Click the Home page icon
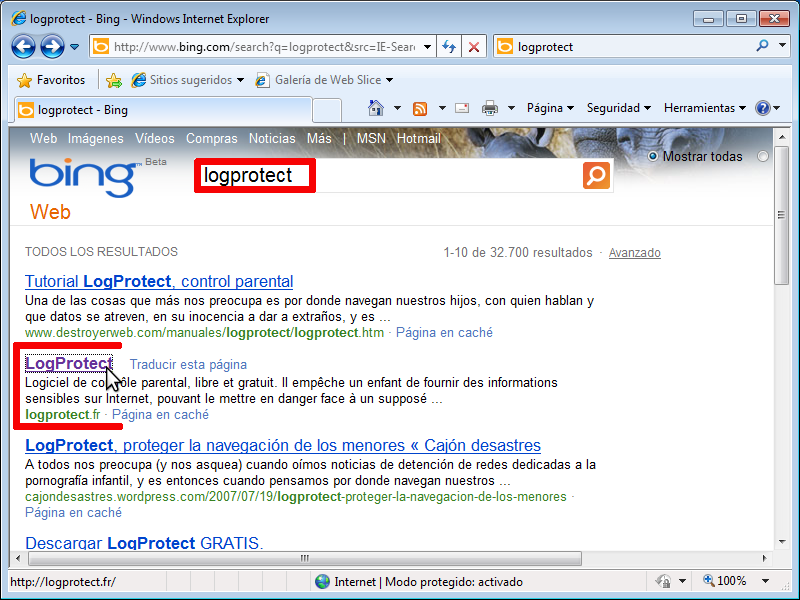Screen dimensions: 800x600 point(376,108)
